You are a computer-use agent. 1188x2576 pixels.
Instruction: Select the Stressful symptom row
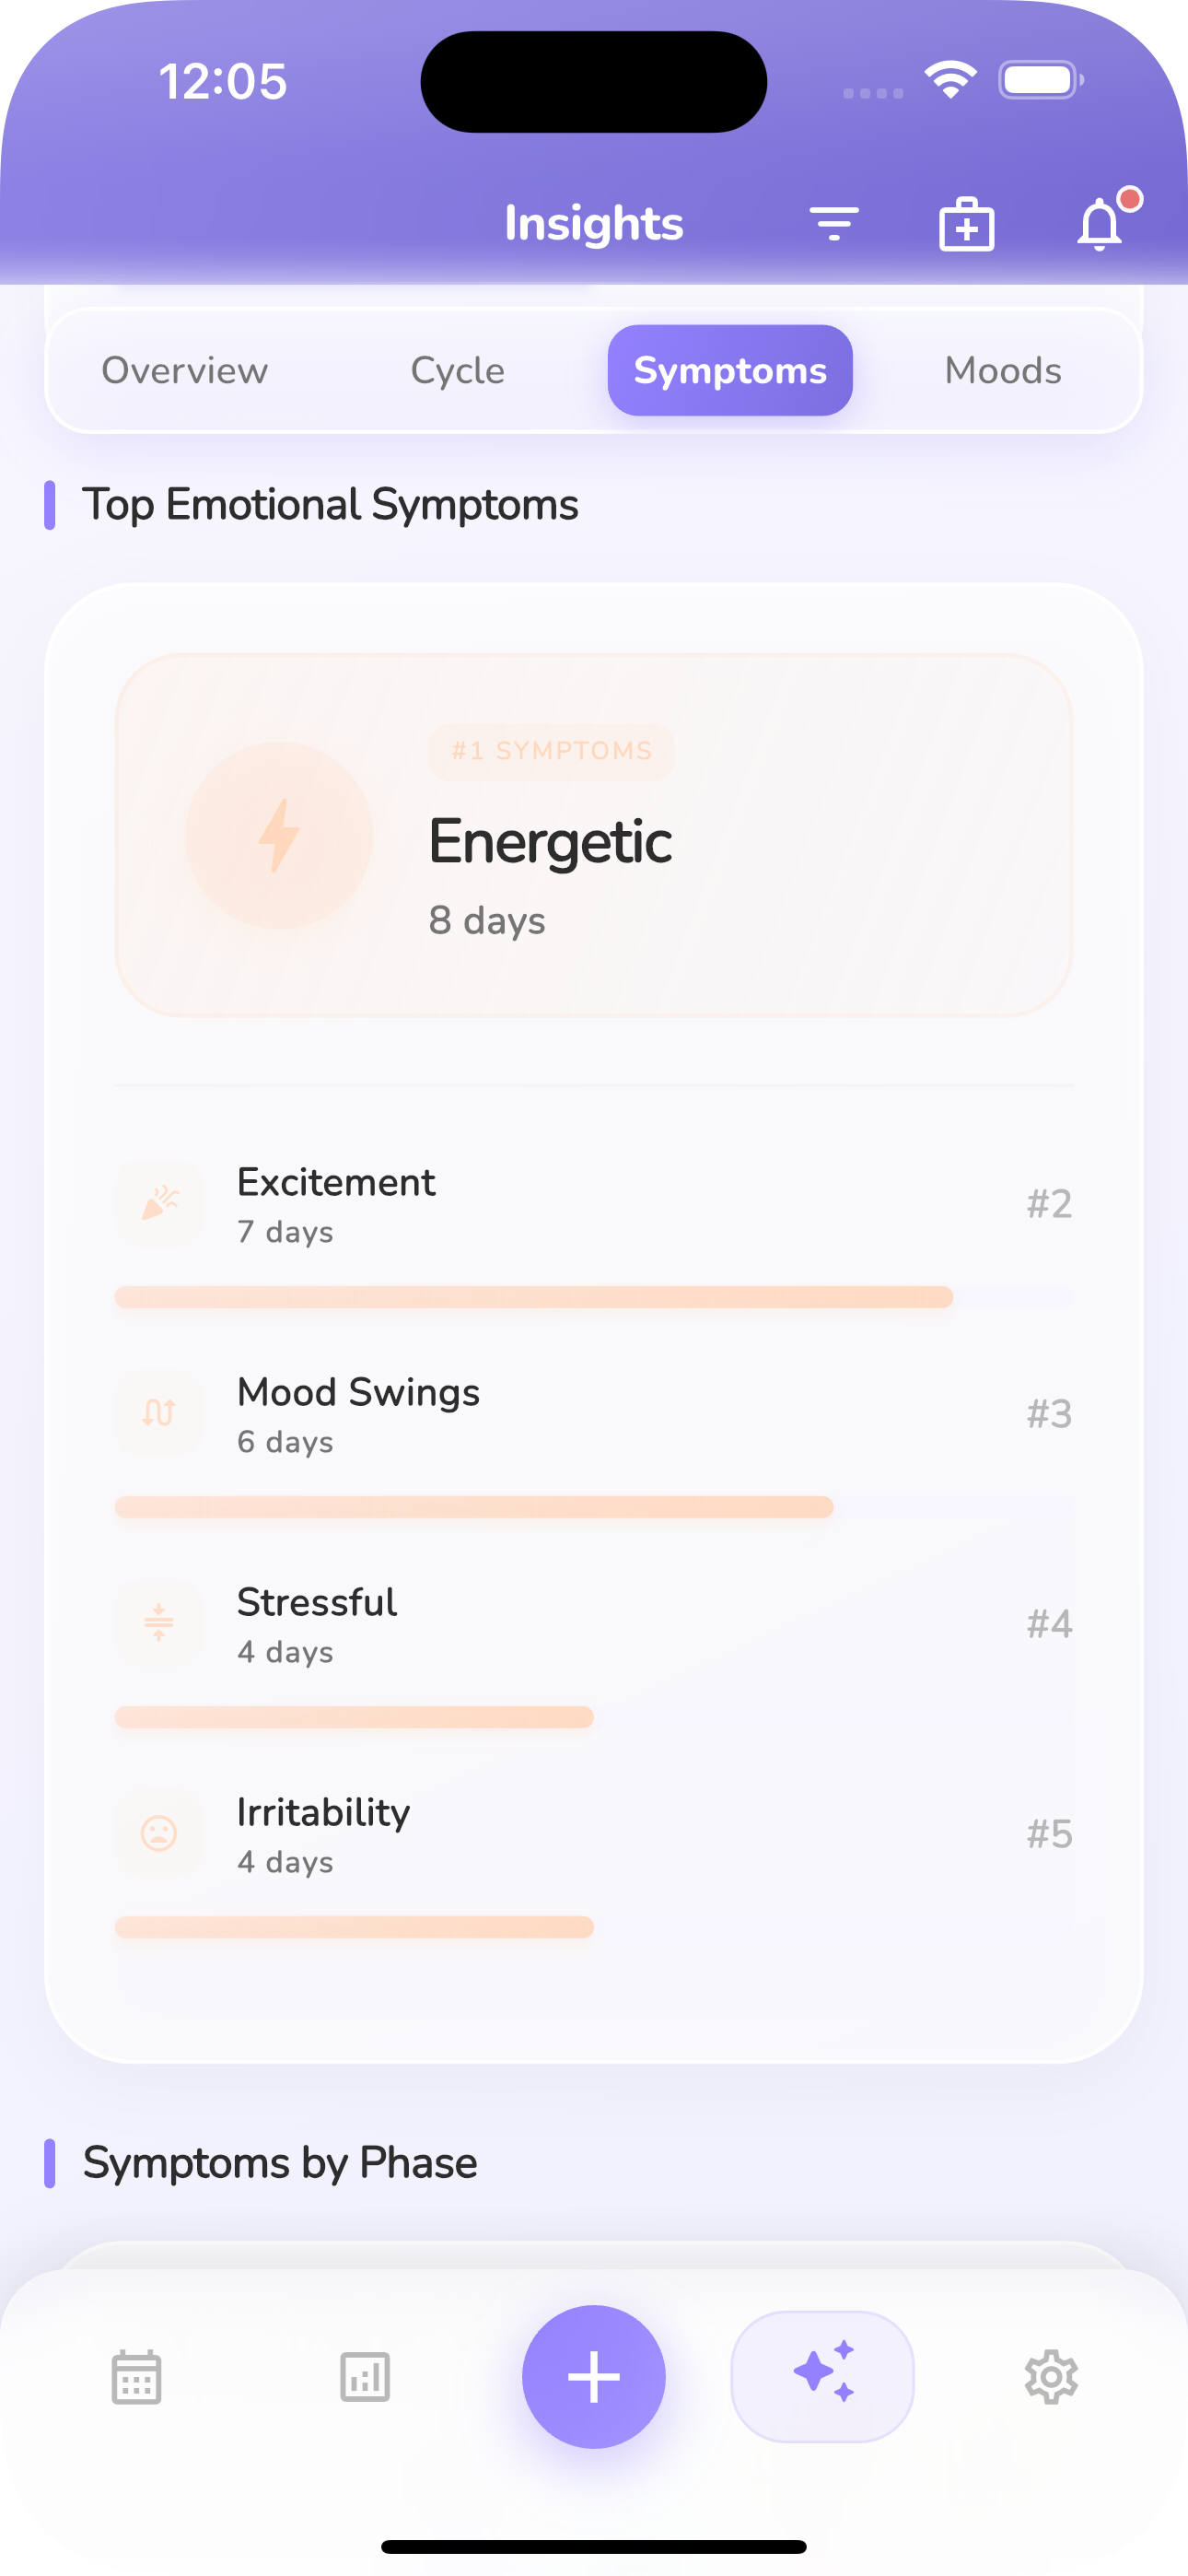pyautogui.click(x=594, y=1624)
